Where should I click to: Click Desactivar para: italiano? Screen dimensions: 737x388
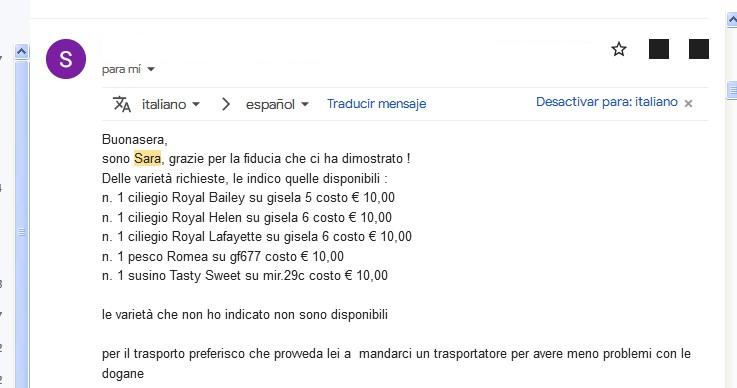(x=607, y=102)
